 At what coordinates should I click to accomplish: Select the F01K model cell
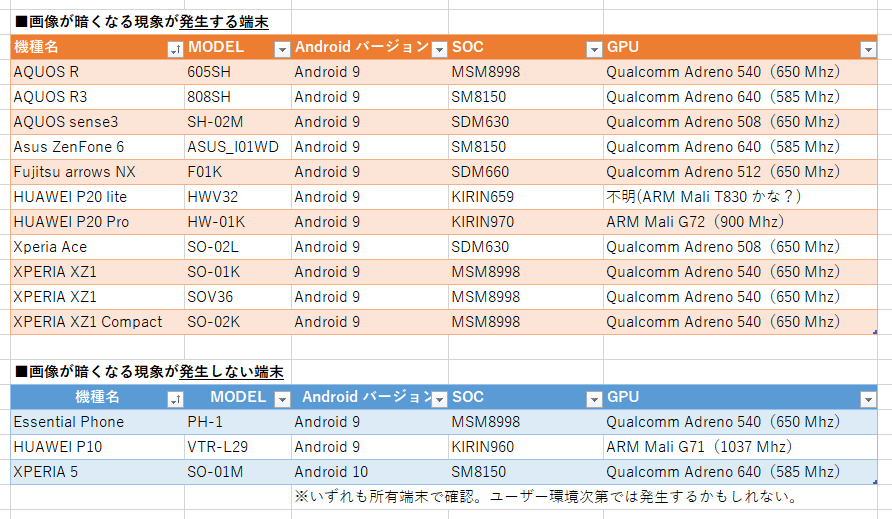238,172
